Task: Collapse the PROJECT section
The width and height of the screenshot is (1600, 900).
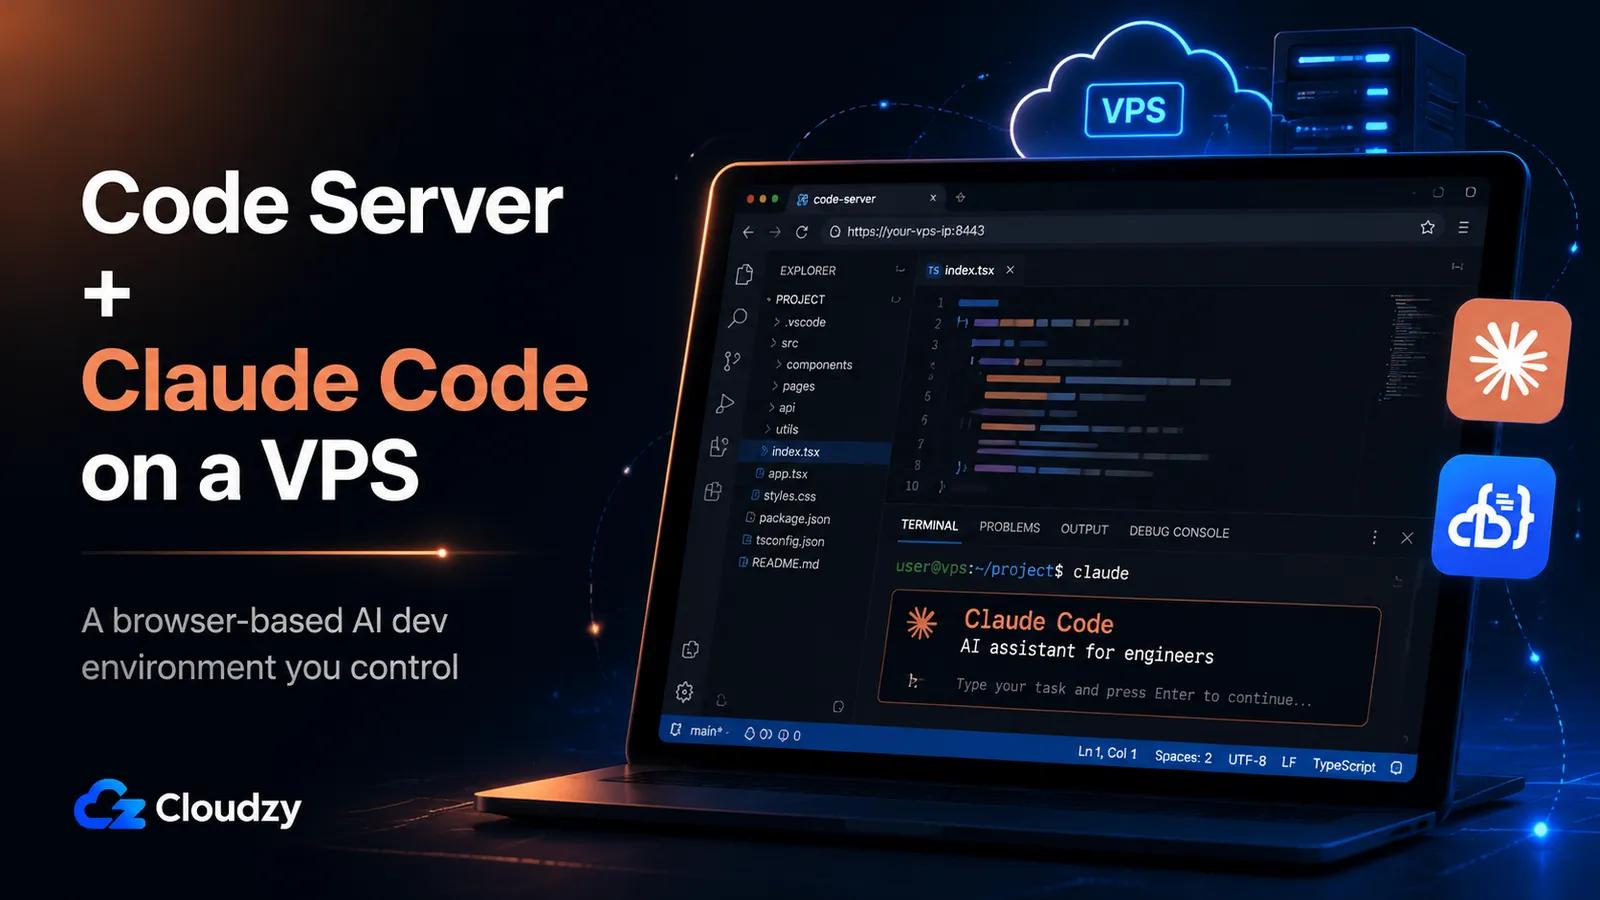Action: 796,299
